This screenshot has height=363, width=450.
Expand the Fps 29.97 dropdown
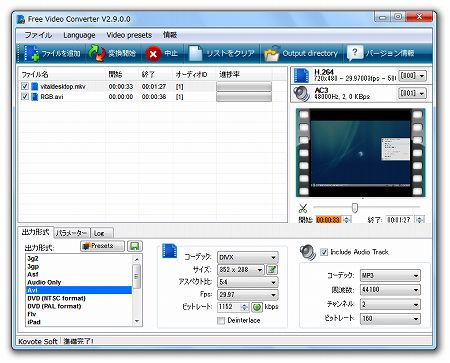point(248,295)
